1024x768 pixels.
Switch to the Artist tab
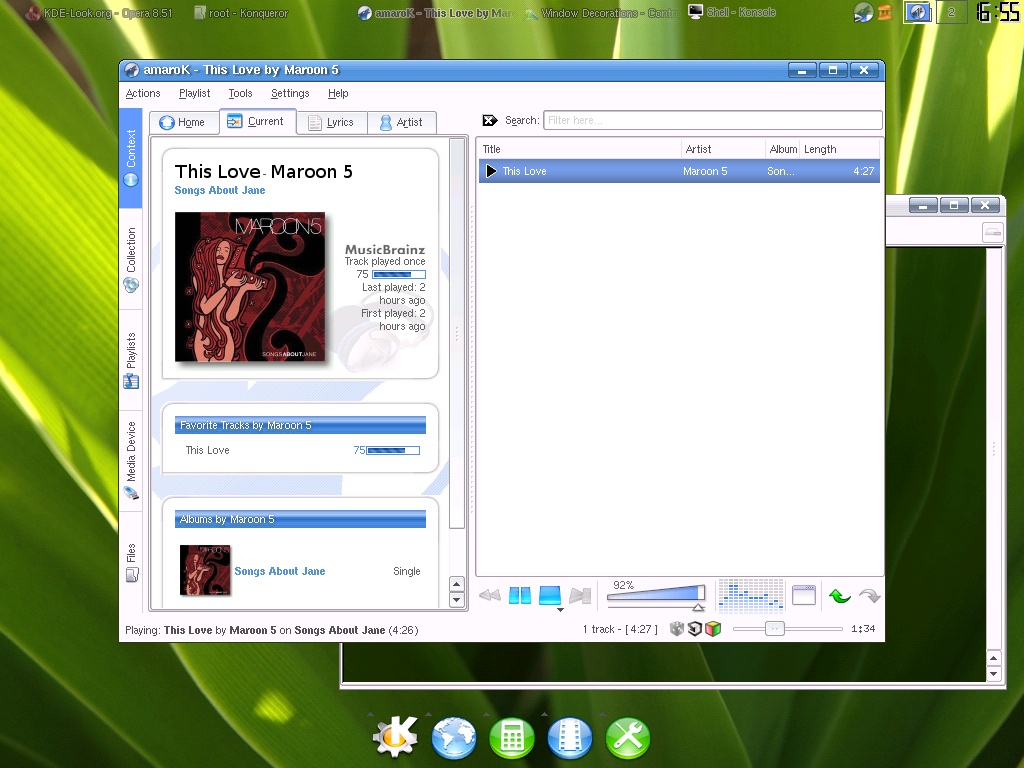(402, 122)
